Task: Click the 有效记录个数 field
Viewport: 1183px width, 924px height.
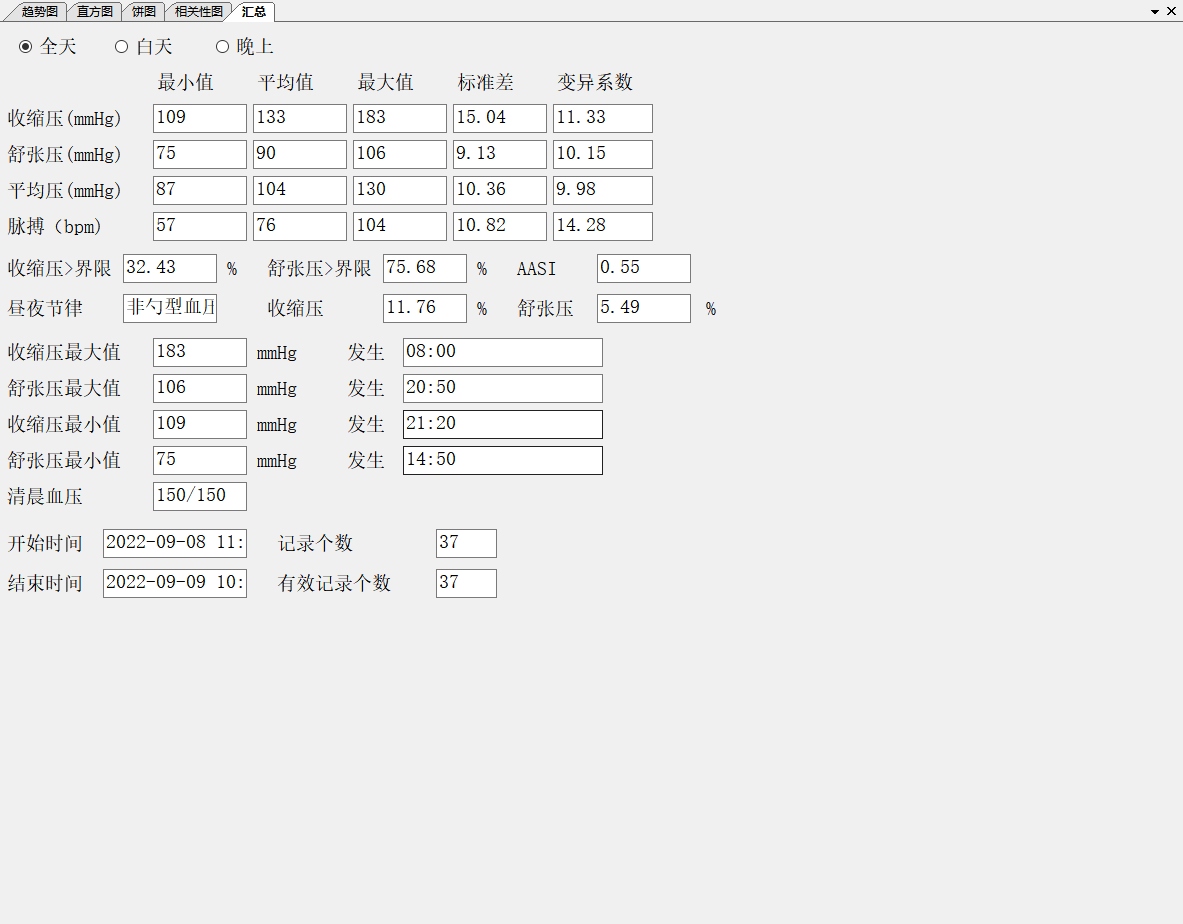Action: pos(466,583)
